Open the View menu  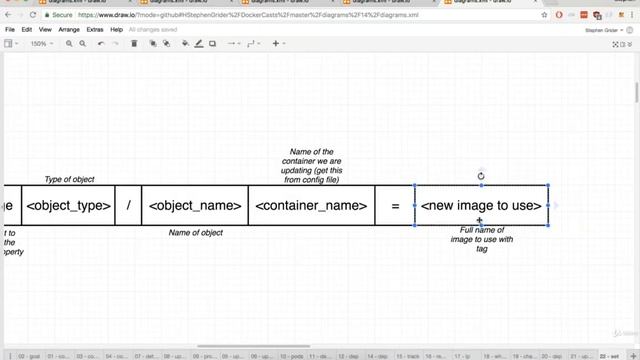(x=45, y=29)
